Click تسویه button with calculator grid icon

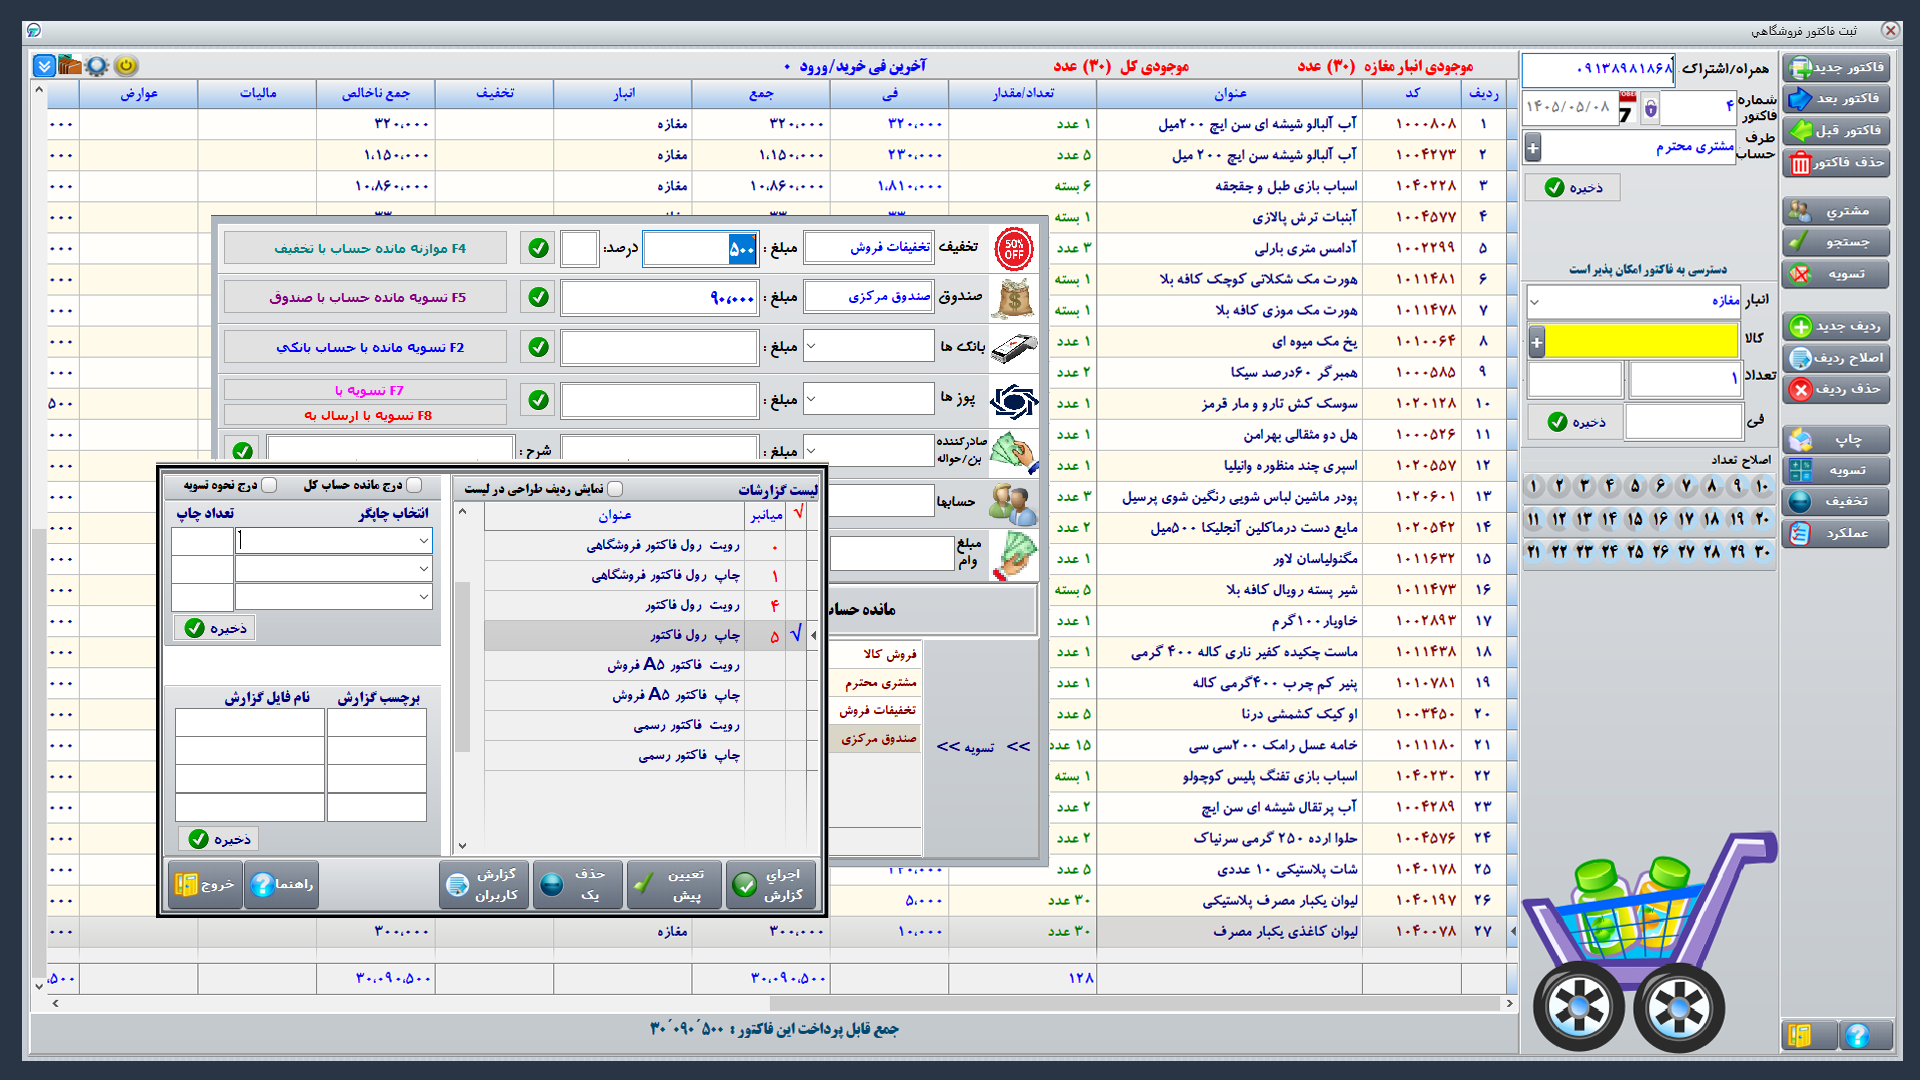1836,470
